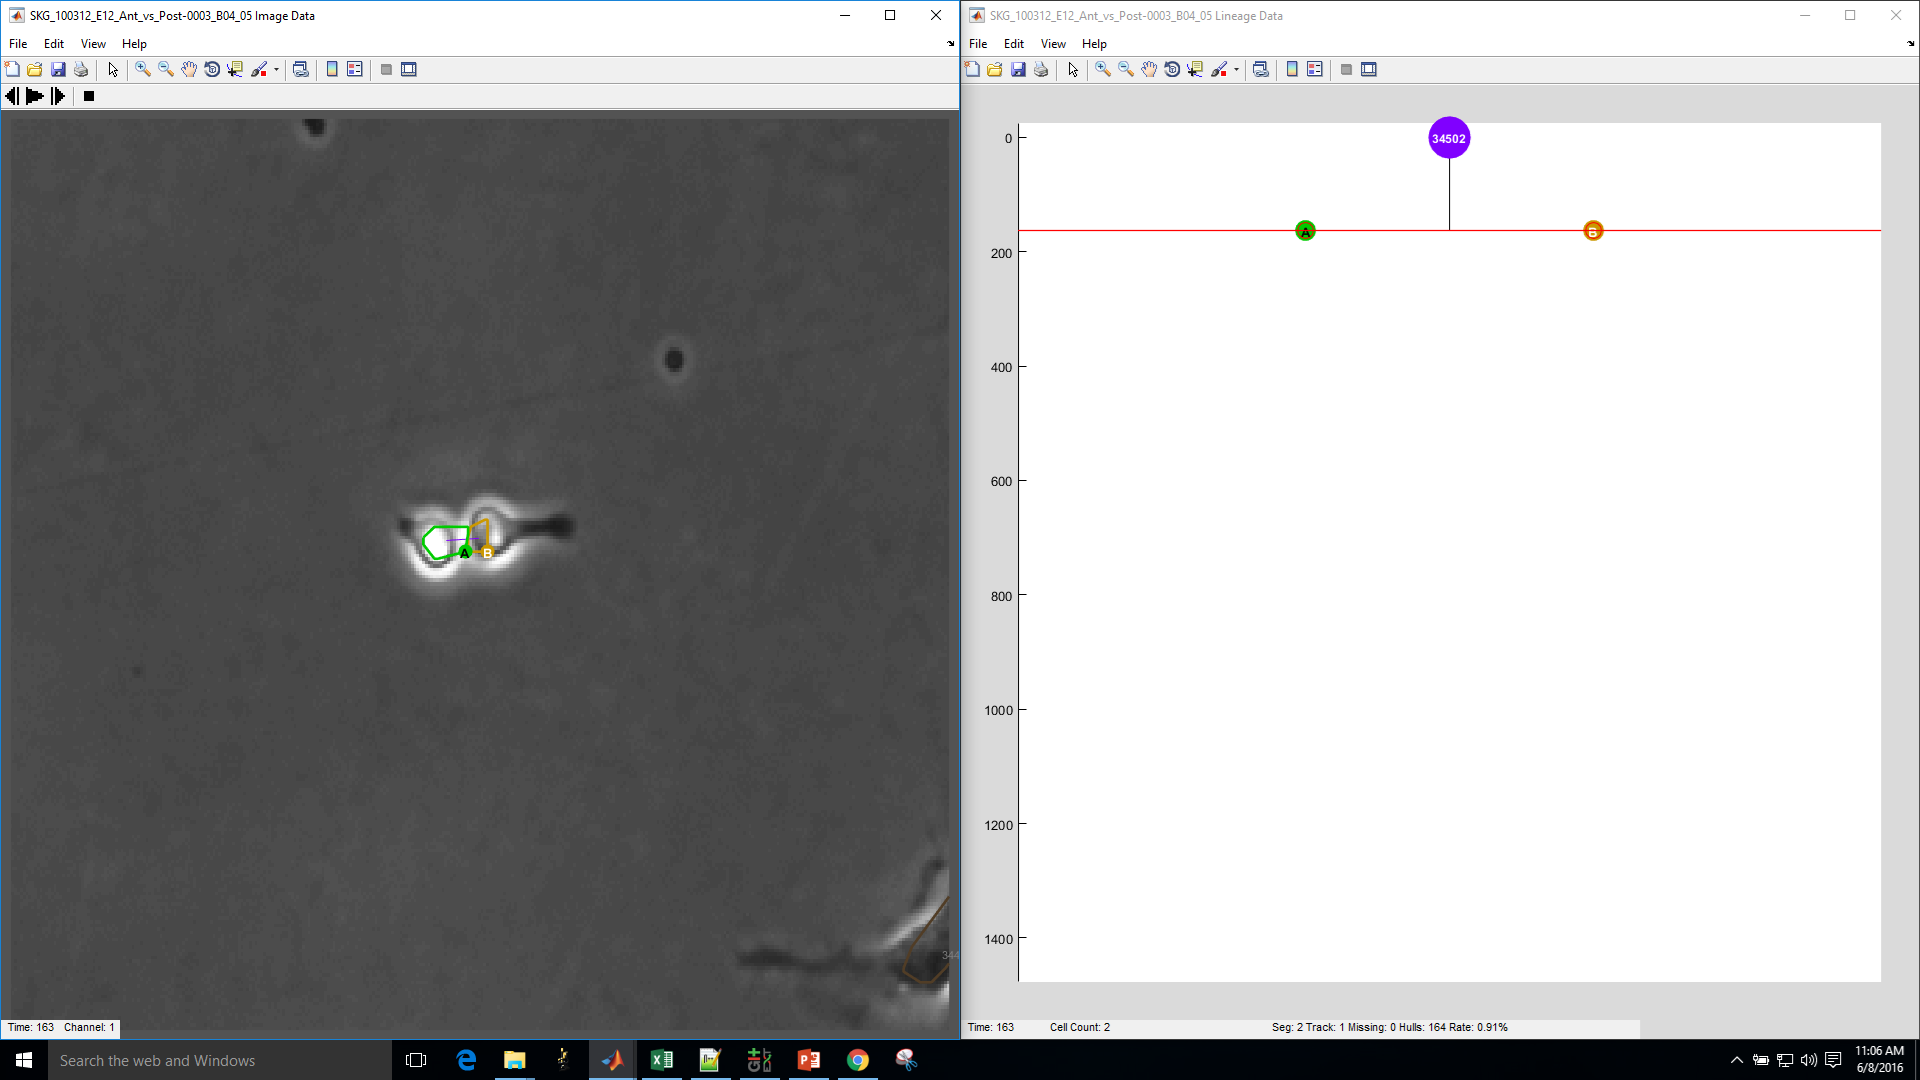Open Edit menu in Lineage Data window
The height and width of the screenshot is (1080, 1920).
(1014, 44)
